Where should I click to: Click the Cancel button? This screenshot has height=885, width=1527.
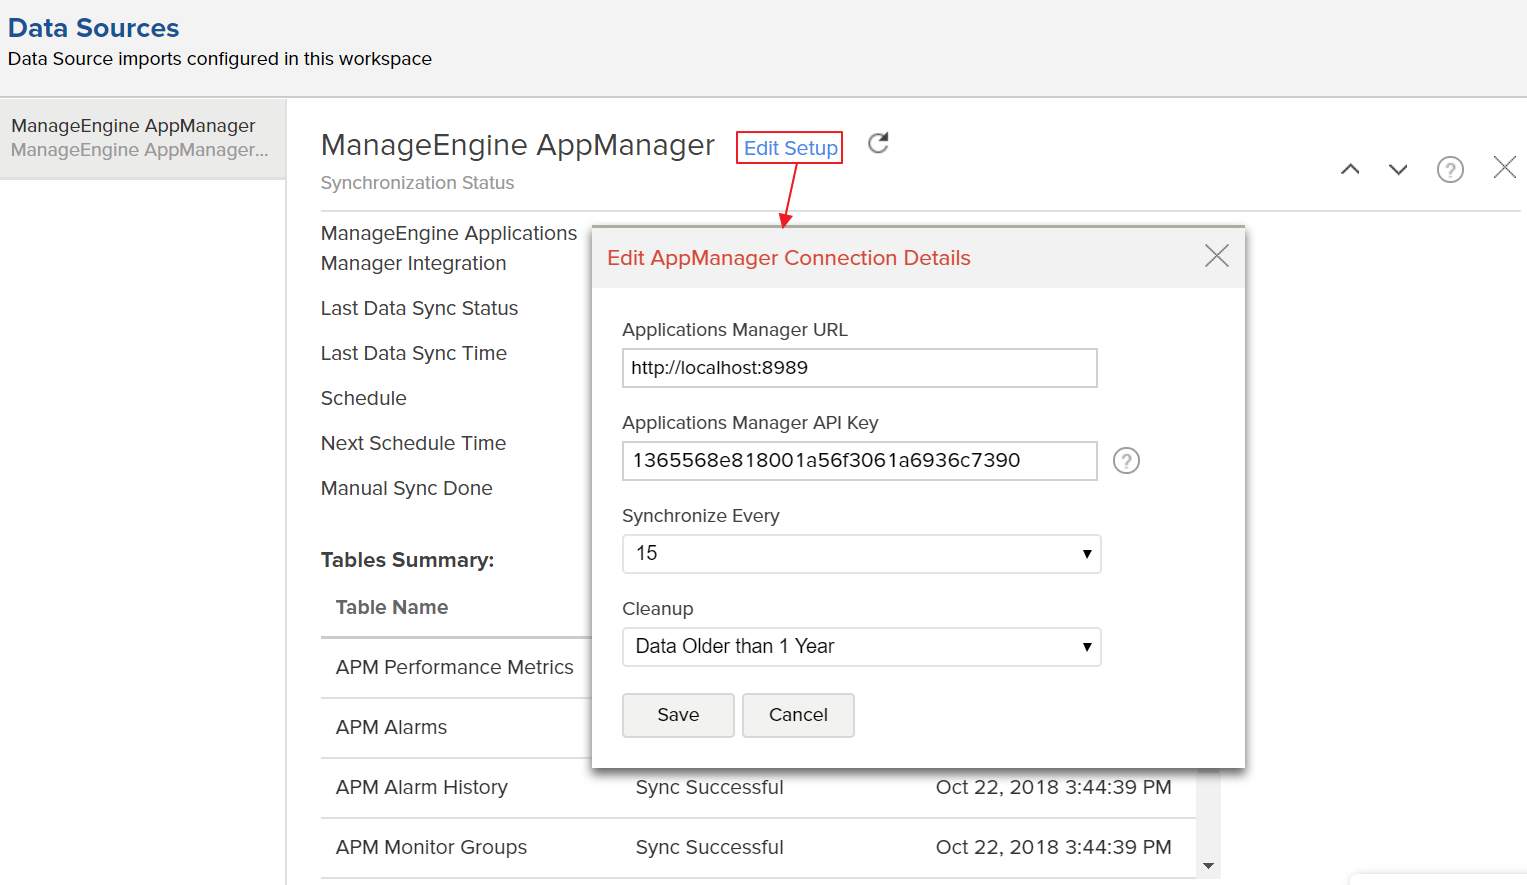click(798, 715)
